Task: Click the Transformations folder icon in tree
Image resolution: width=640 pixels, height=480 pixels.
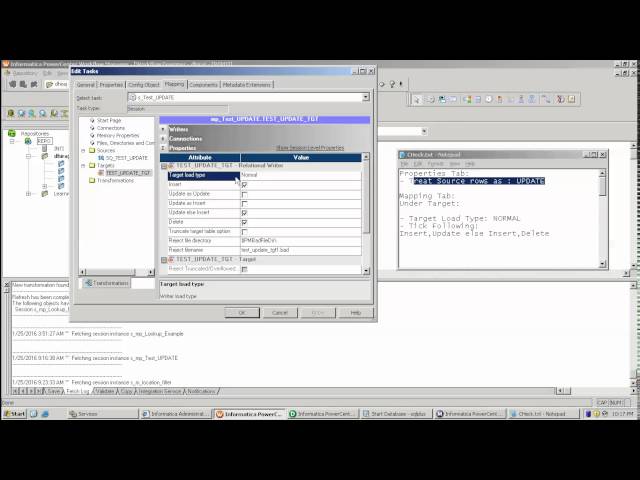Action: (x=92, y=180)
